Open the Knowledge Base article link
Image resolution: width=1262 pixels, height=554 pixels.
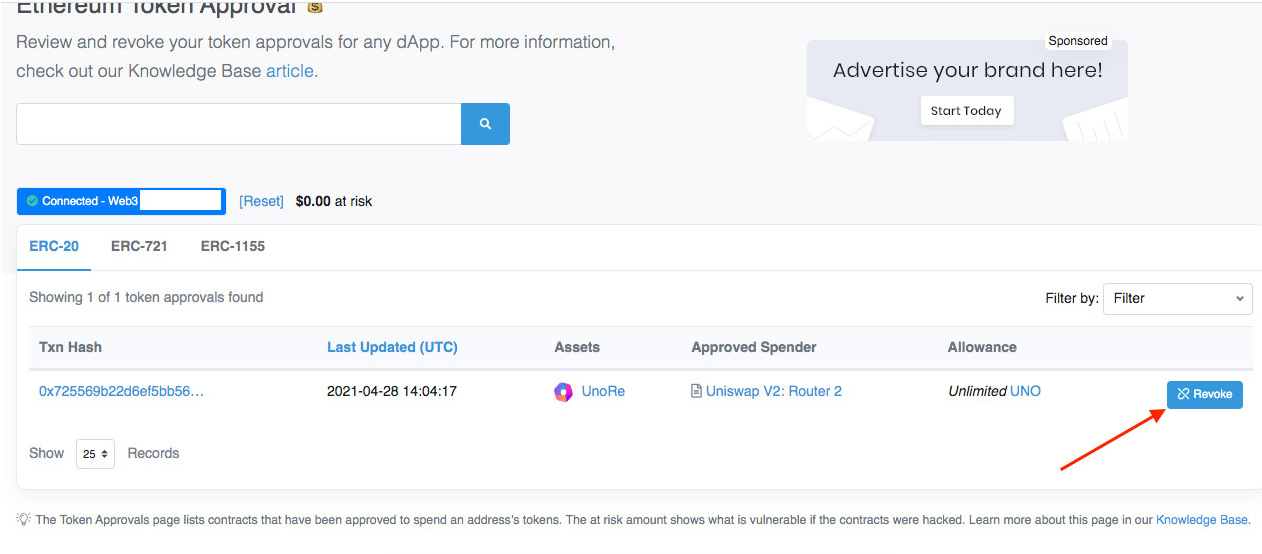coord(289,71)
